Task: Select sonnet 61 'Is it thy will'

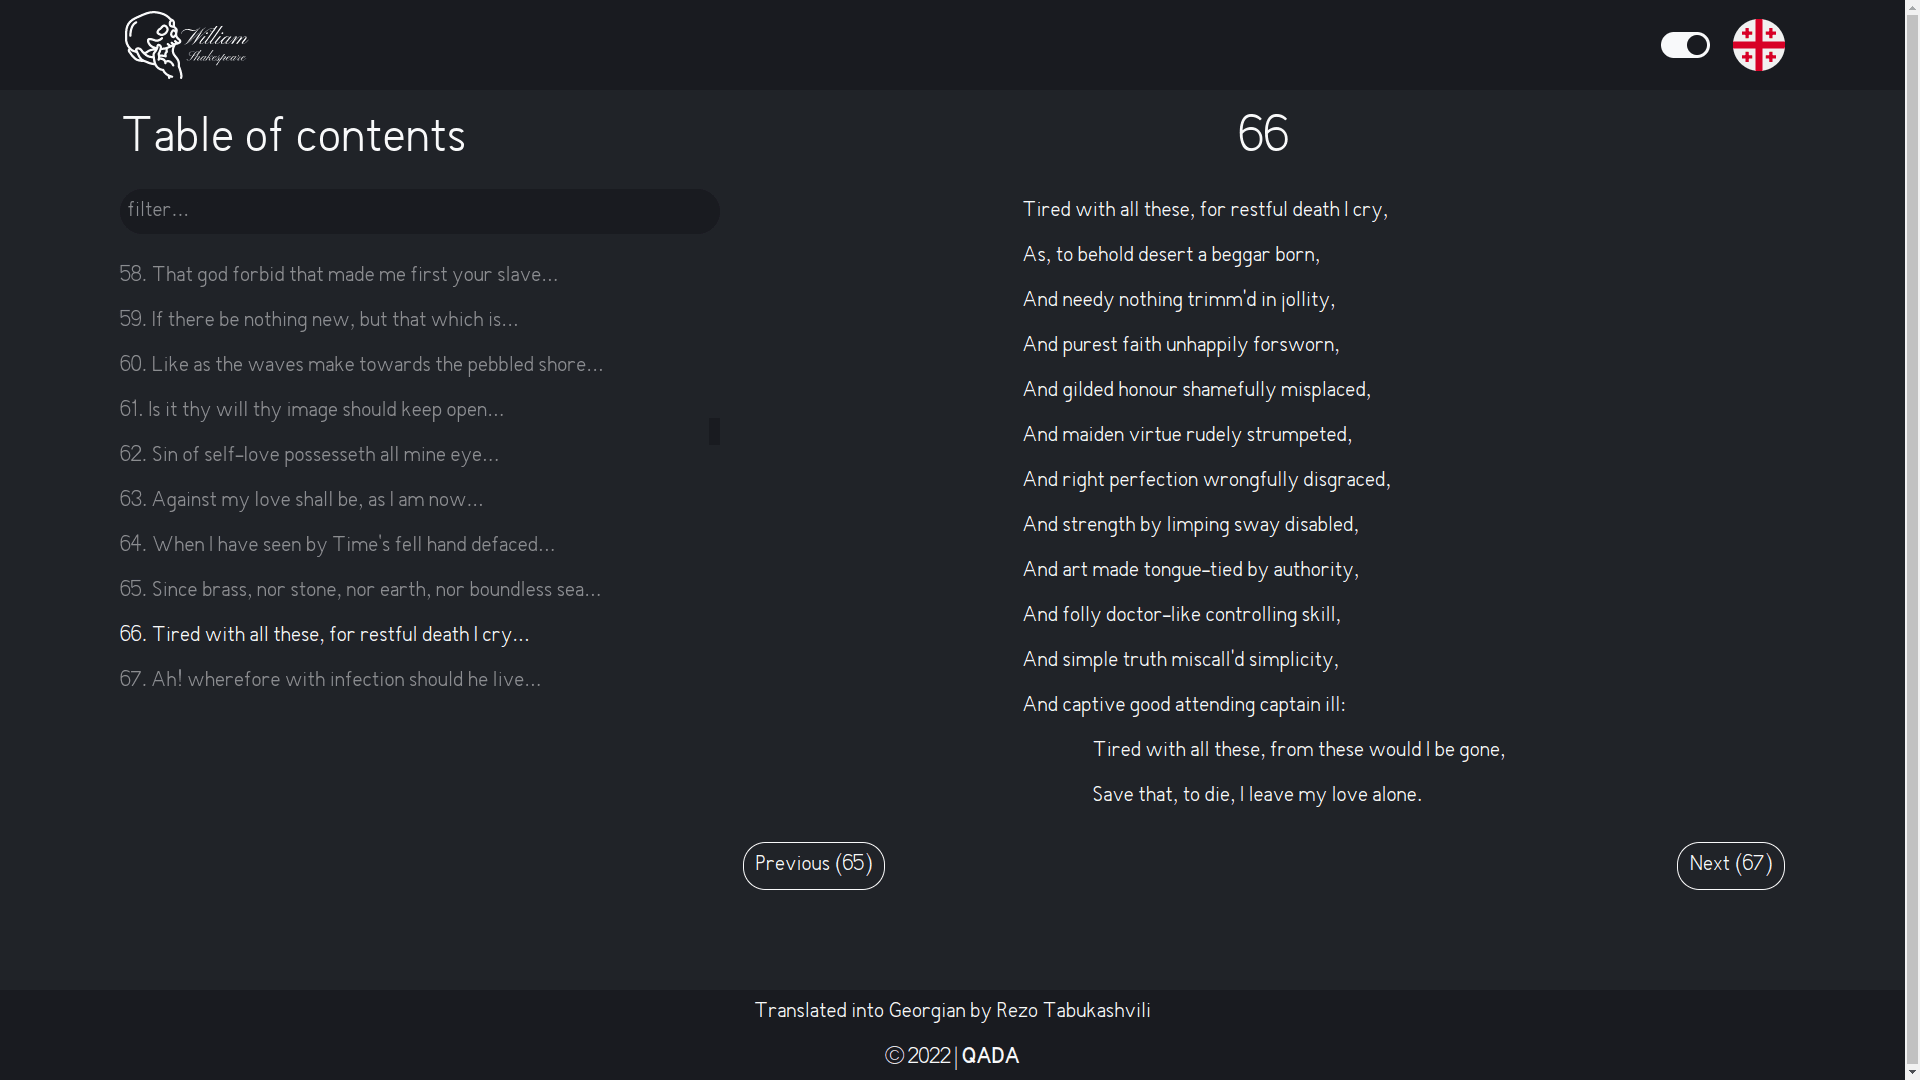Action: point(311,410)
